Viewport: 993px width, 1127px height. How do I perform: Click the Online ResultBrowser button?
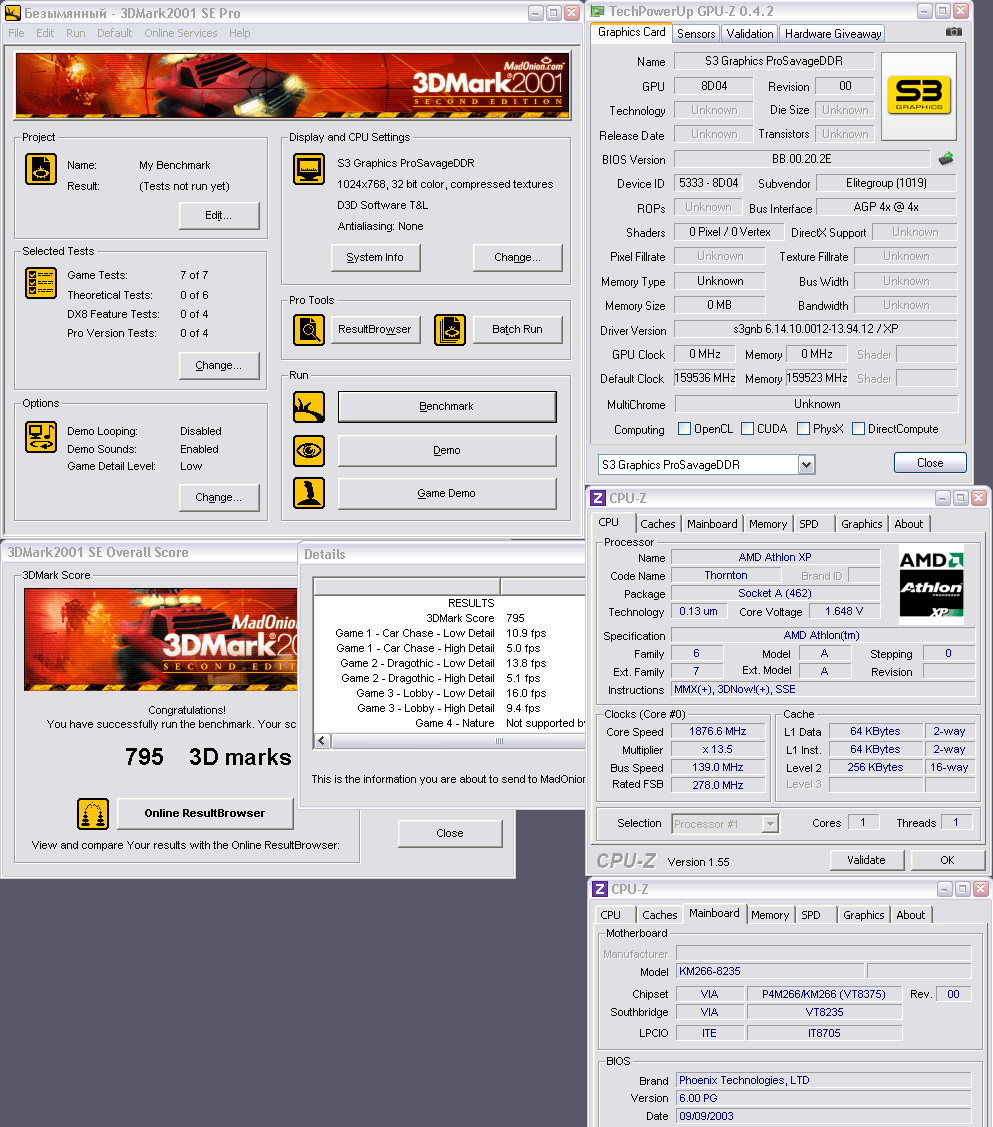tap(205, 814)
